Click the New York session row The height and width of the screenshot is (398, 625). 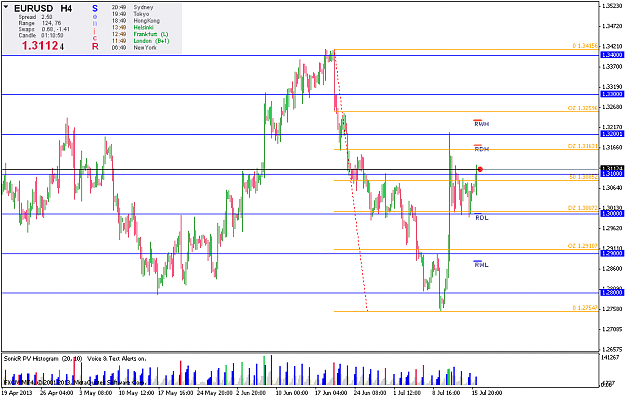pyautogui.click(x=134, y=48)
